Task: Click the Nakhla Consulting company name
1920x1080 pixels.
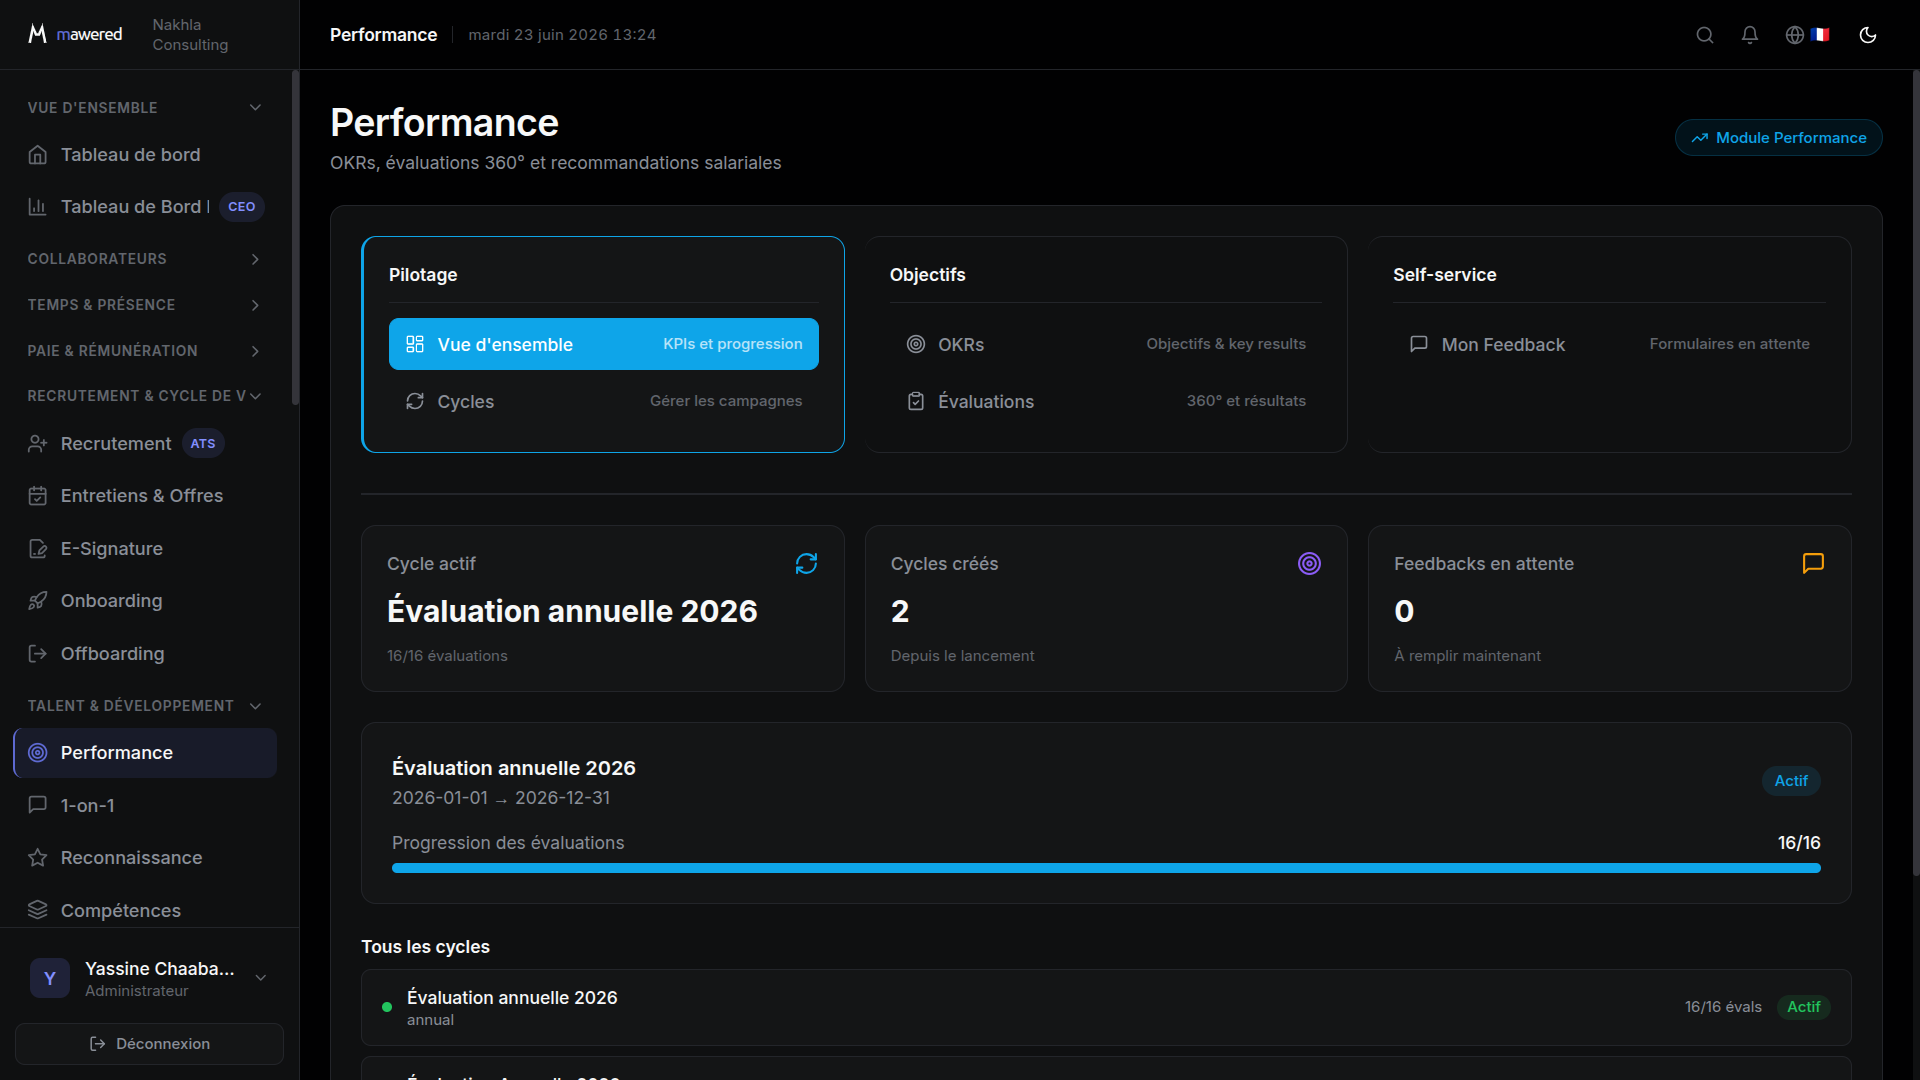Action: [x=190, y=35]
